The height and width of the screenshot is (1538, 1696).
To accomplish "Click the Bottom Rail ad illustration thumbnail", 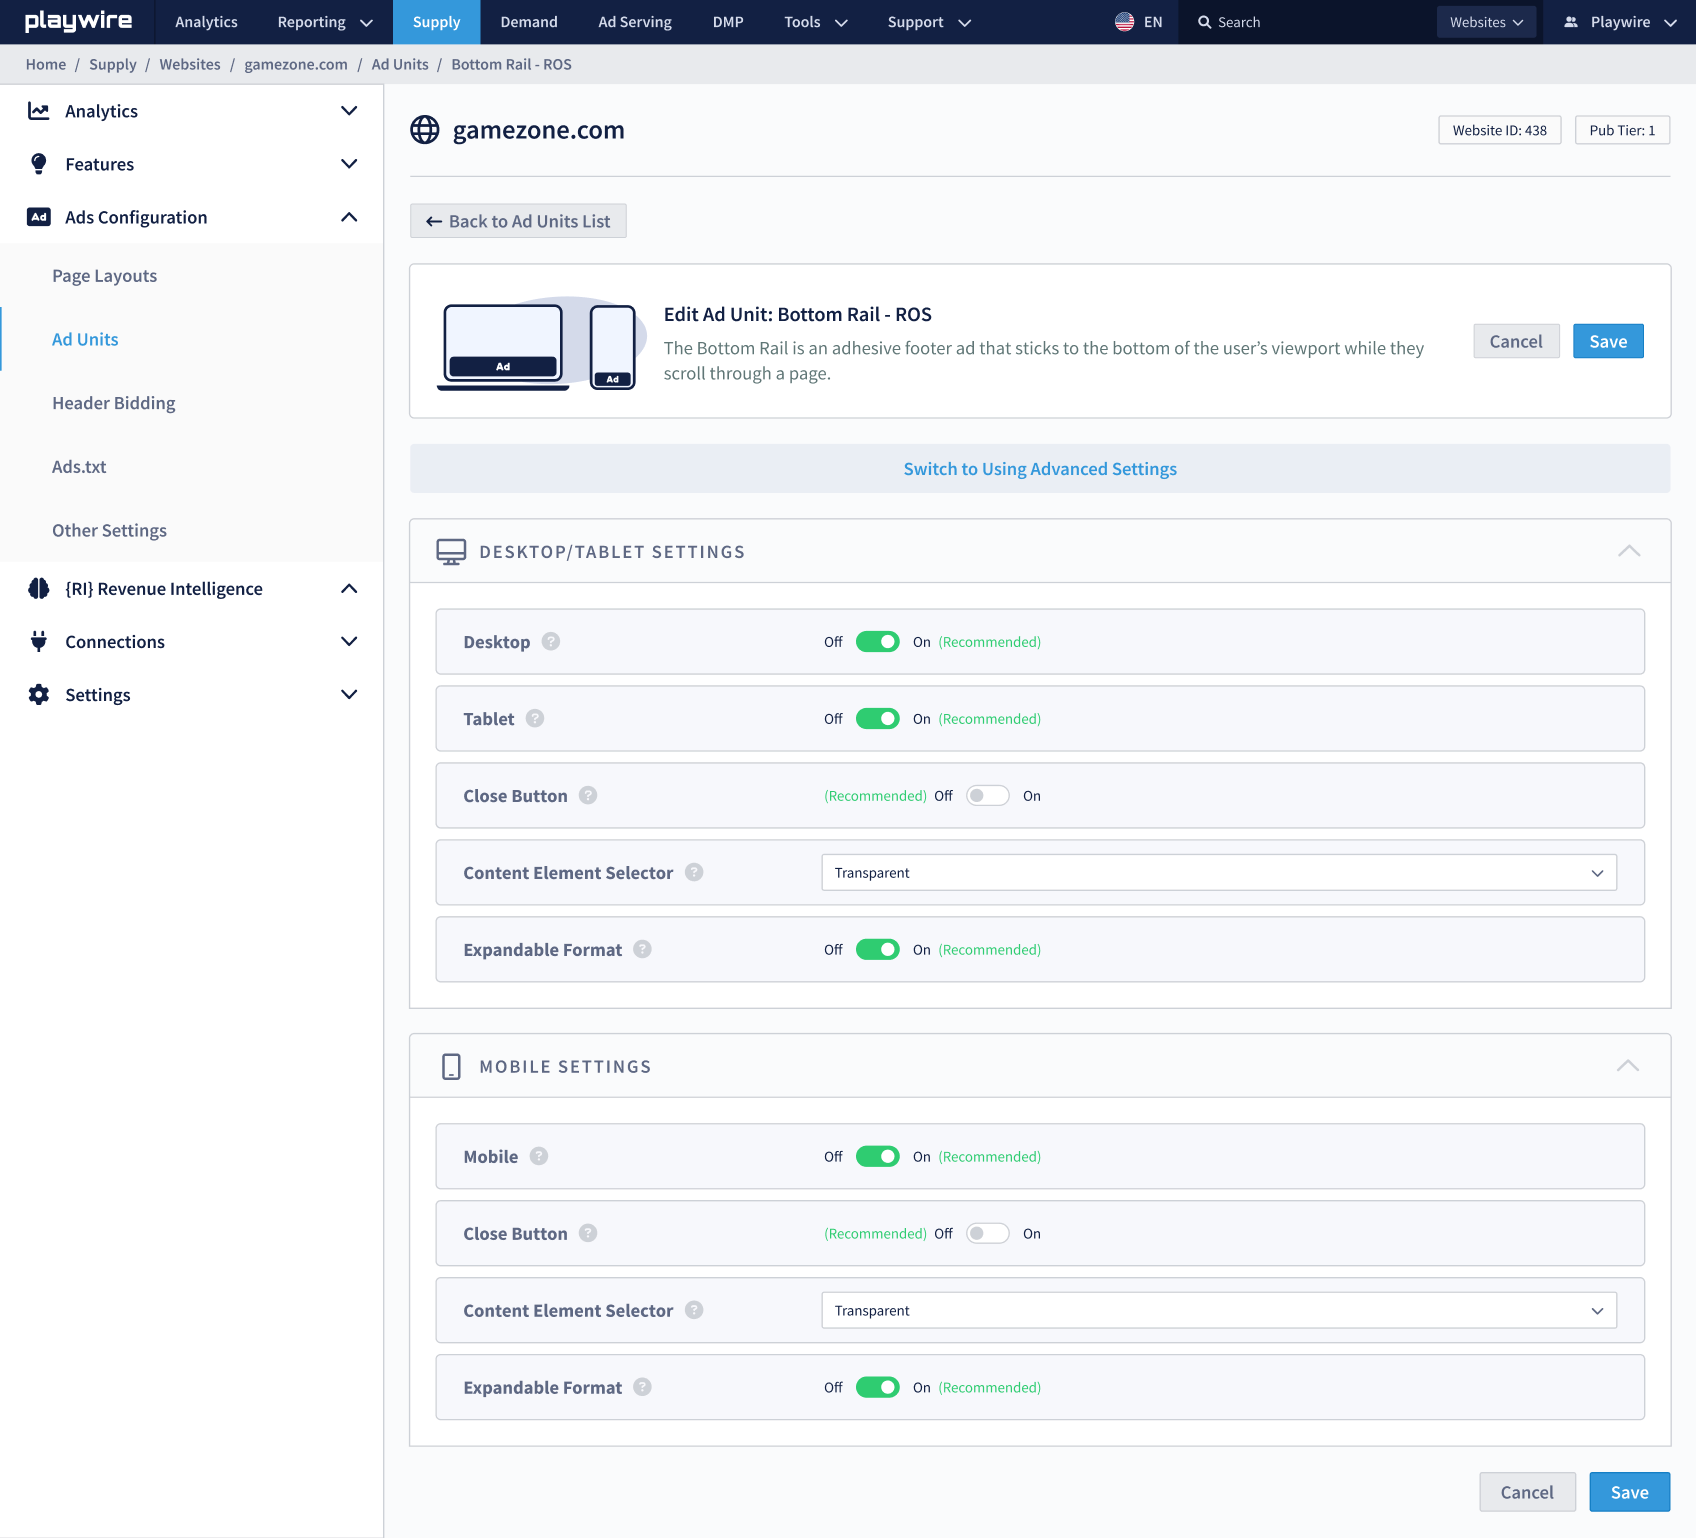I will 540,343.
